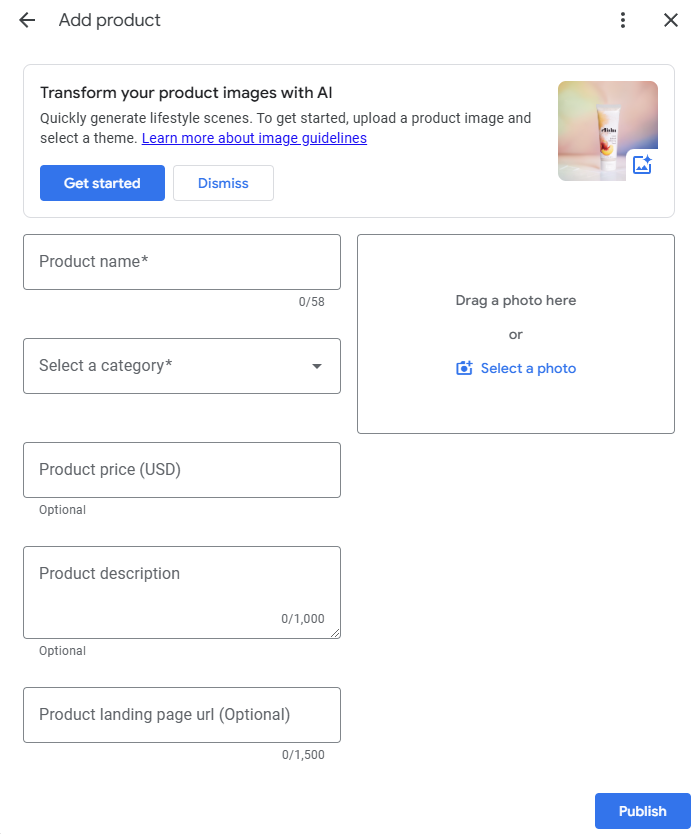Viewport: 696px width, 834px height.
Task: Click the description box resize handle
Action: 336,633
